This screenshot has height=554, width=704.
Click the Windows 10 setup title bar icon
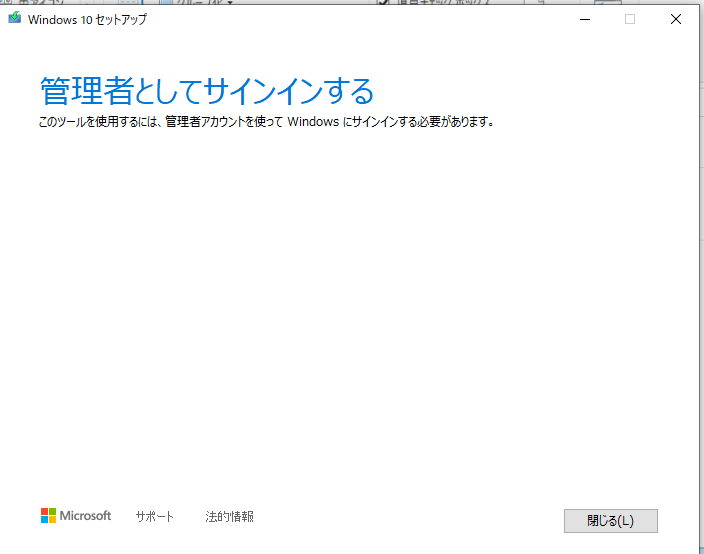pos(15,18)
